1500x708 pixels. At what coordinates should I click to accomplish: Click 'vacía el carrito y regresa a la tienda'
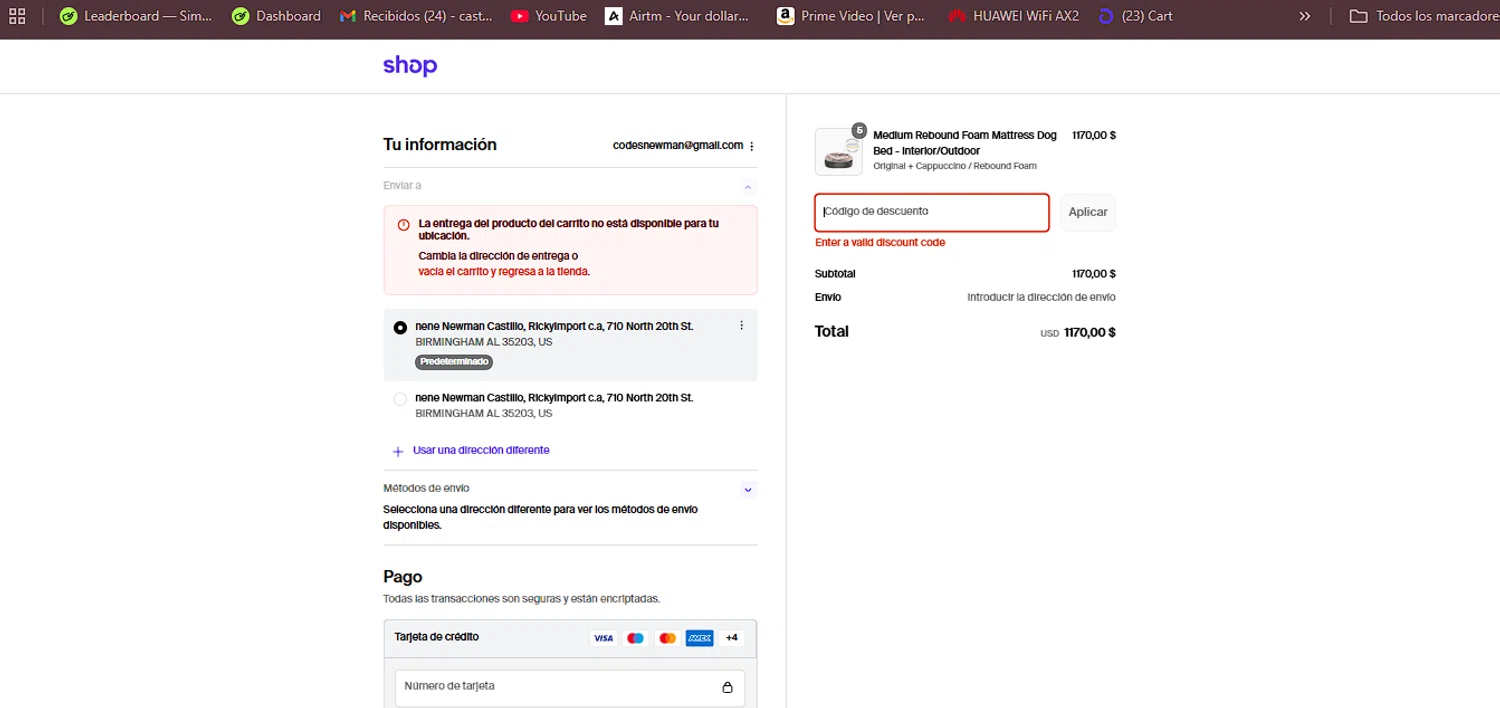[x=504, y=271]
